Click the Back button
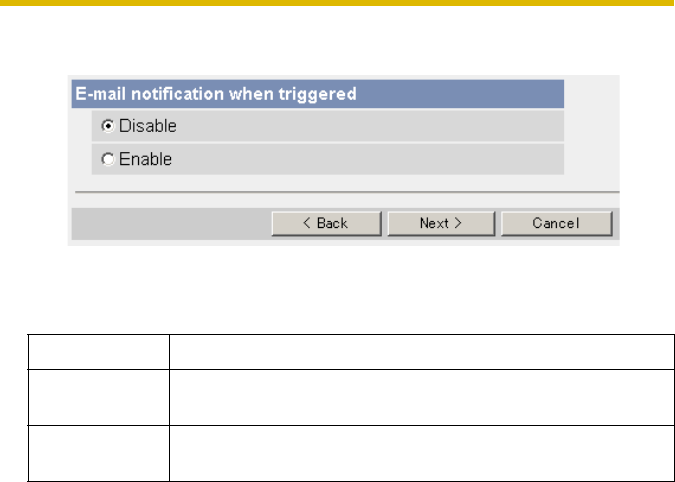The width and height of the screenshot is (675, 482). [326, 224]
